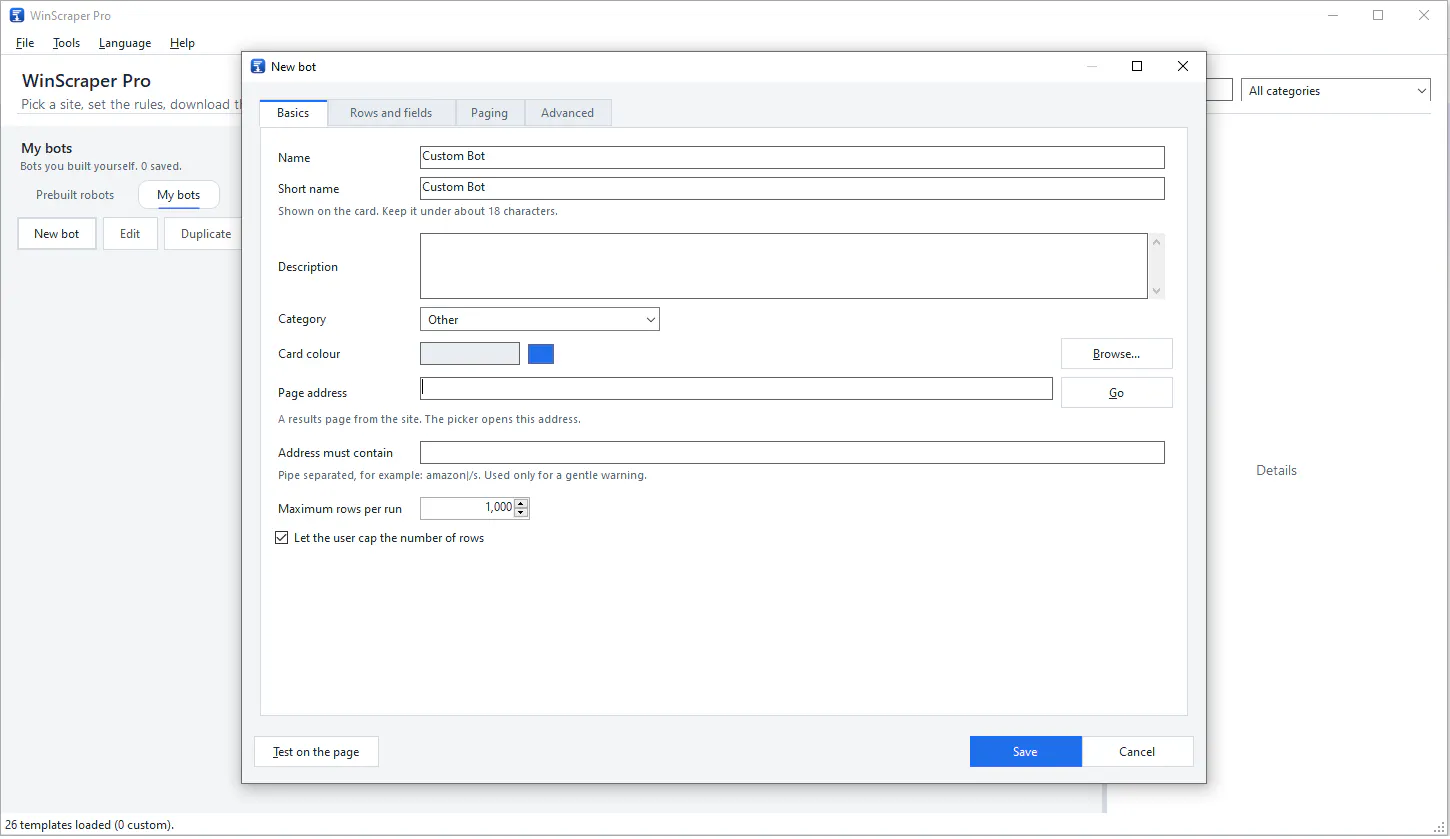The image size is (1450, 839).
Task: Click the 'My bots' heading in main window
Action: point(47,148)
